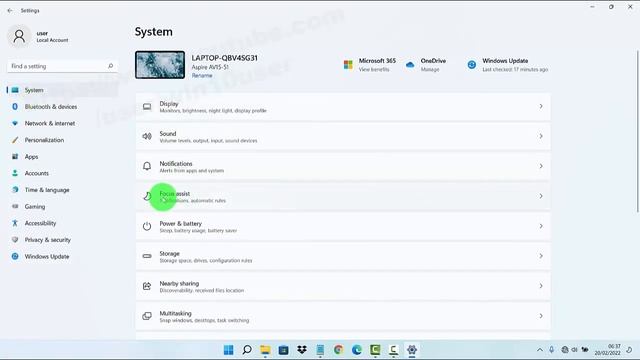Click Windows Update Last checked text
This screenshot has width=640, height=360.
[x=515, y=69]
